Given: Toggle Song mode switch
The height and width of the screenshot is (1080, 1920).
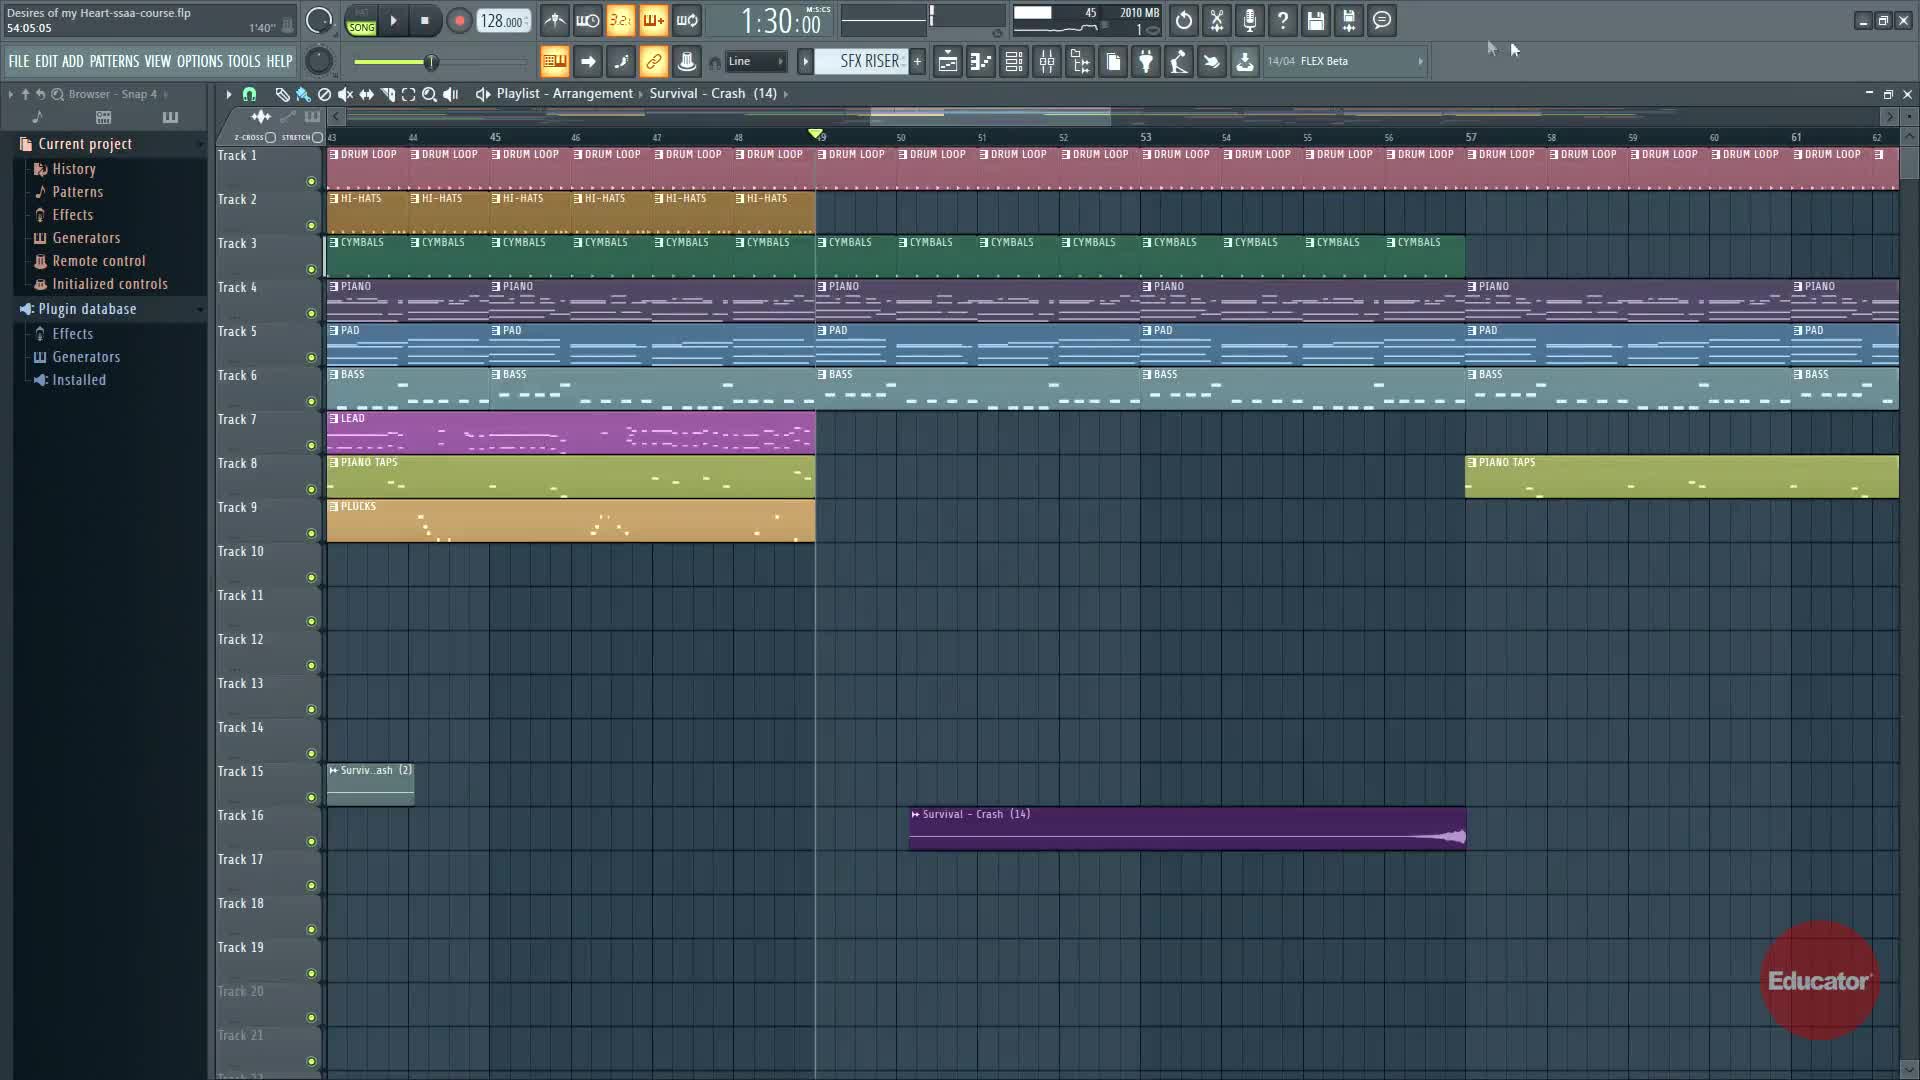Looking at the screenshot, I should [361, 21].
